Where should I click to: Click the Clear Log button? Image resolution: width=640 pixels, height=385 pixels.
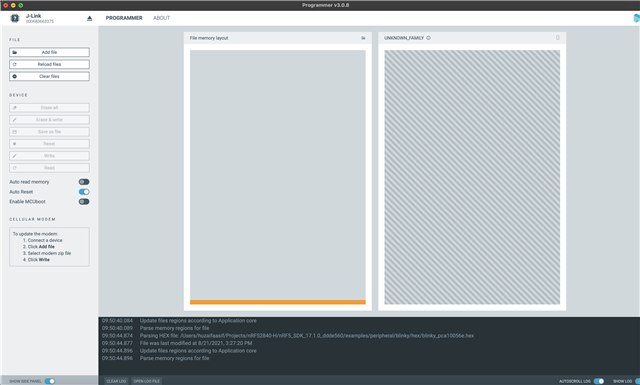pyautogui.click(x=116, y=381)
